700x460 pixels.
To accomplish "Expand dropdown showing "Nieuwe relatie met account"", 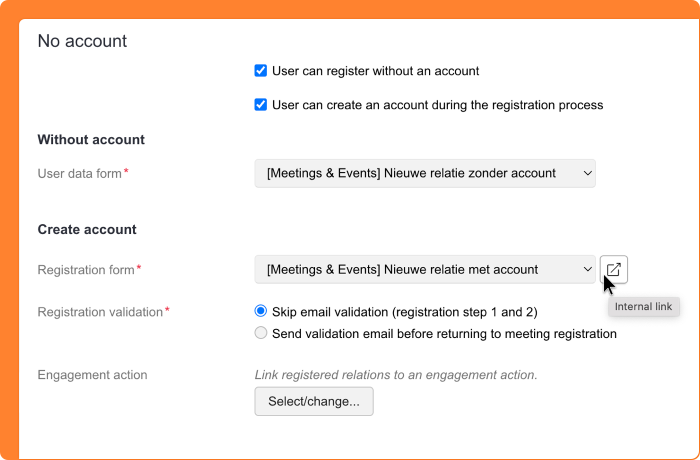I will (x=424, y=269).
